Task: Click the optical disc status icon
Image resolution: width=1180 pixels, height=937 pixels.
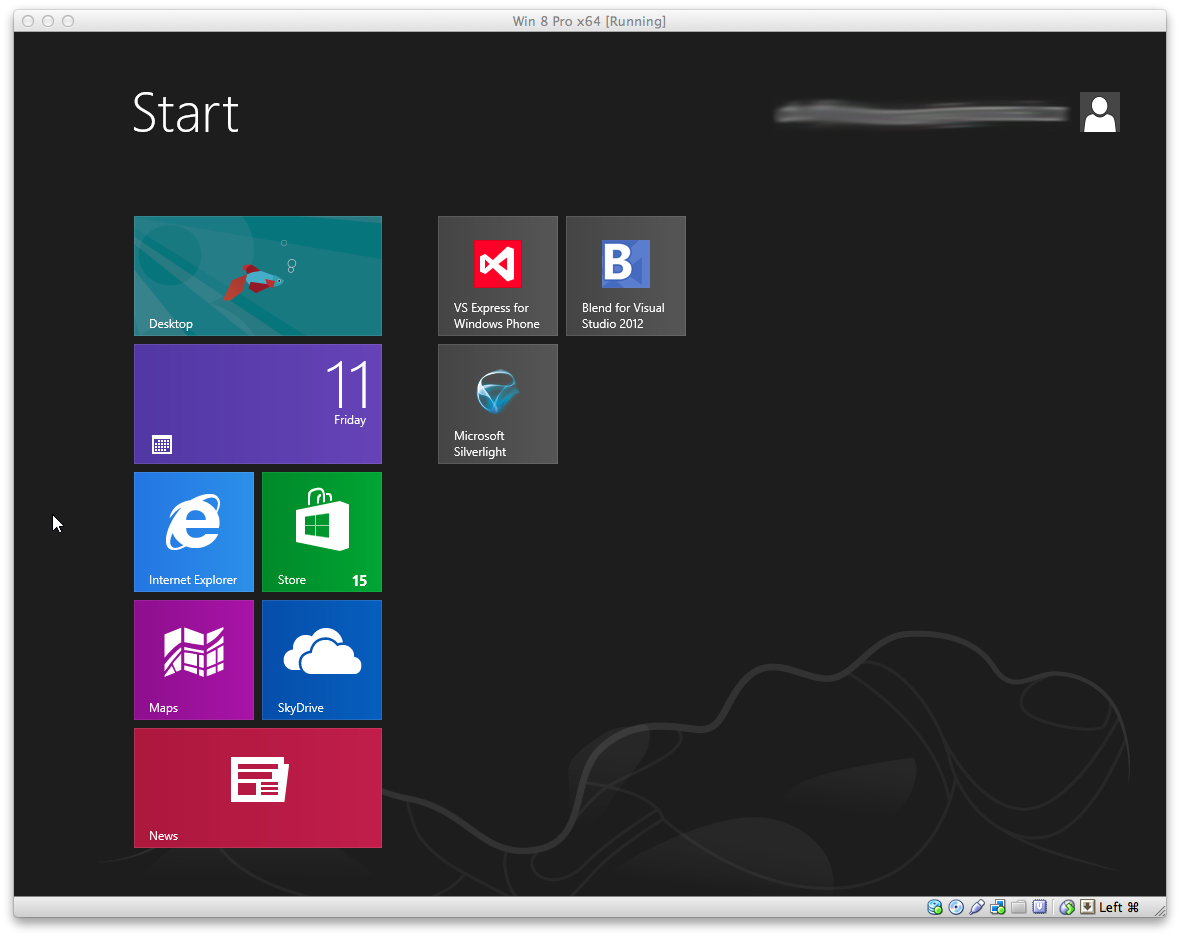Action: pyautogui.click(x=956, y=907)
